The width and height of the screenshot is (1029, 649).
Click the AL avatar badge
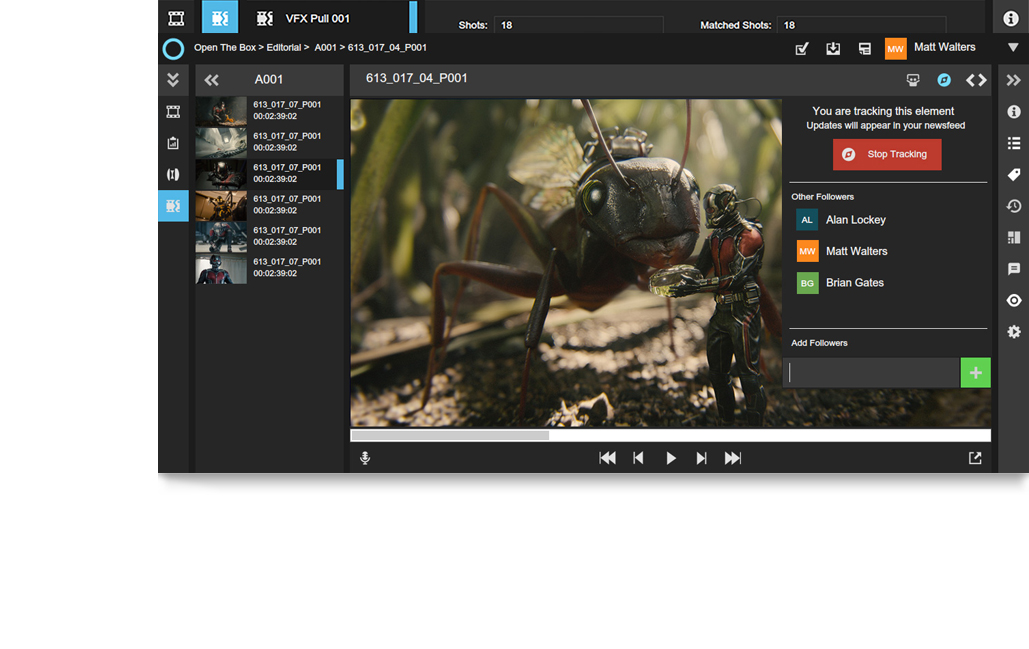pyautogui.click(x=807, y=220)
